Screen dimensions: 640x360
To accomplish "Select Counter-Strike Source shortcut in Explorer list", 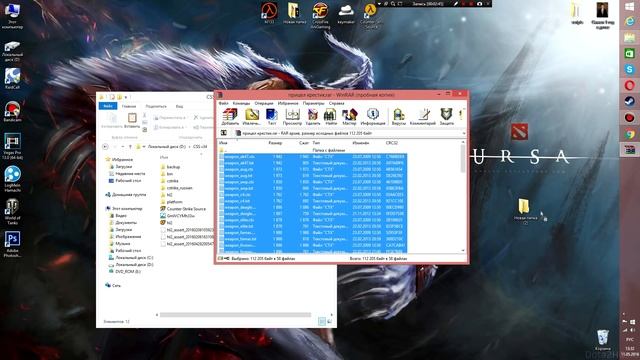I will [x=183, y=209].
